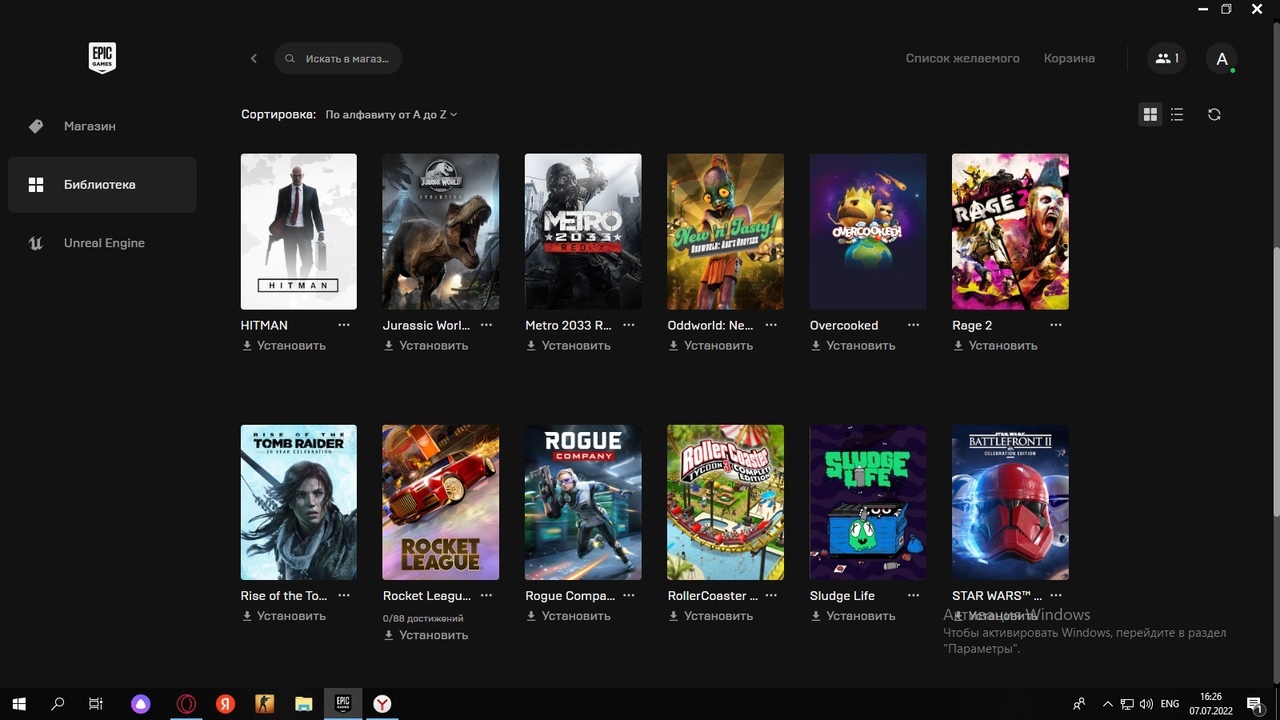Switch library to grid view
The width and height of the screenshot is (1280, 720).
tap(1150, 114)
